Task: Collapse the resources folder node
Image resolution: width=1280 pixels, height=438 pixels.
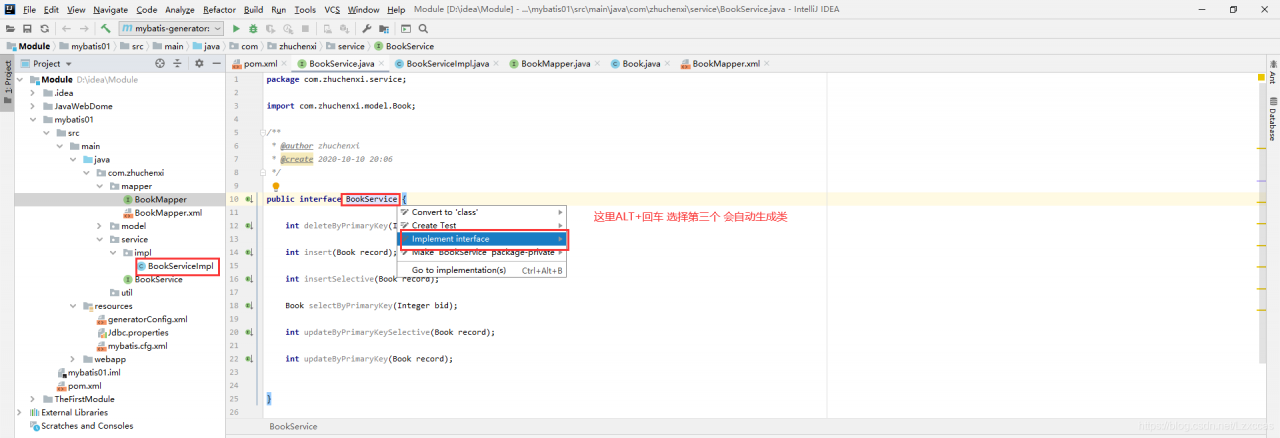Action: pos(73,306)
